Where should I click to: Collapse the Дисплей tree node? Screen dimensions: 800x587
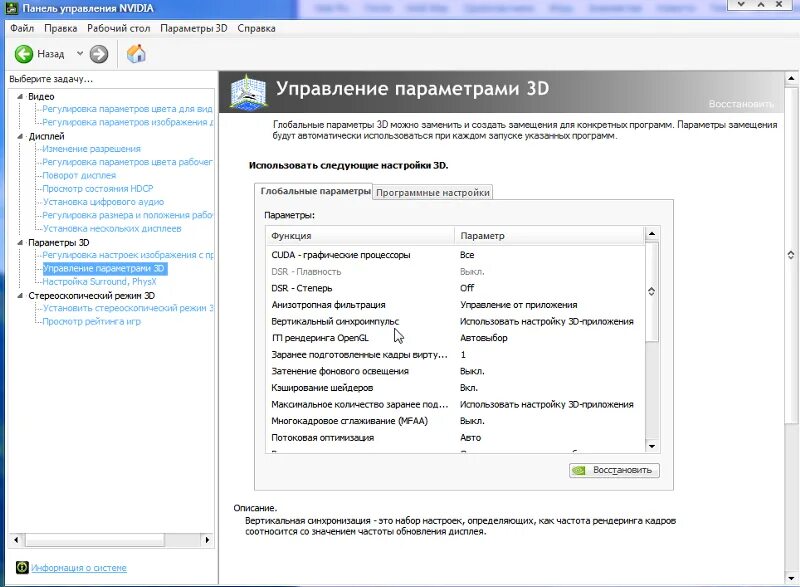coord(20,136)
